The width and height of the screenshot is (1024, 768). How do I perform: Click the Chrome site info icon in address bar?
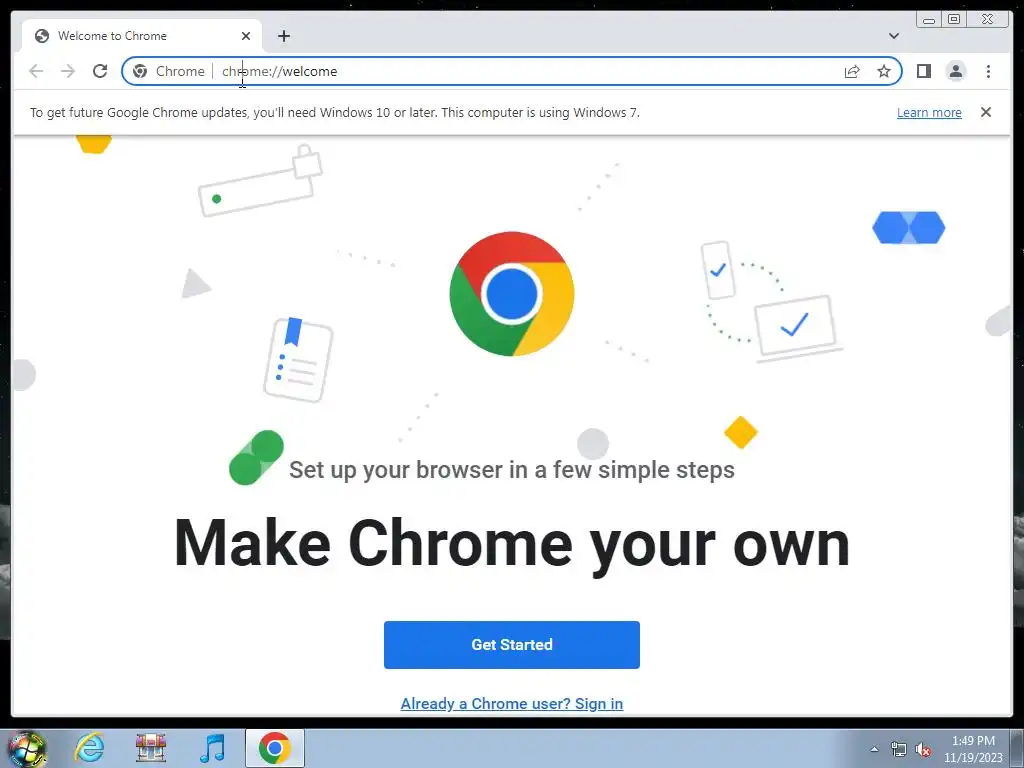[x=140, y=71]
